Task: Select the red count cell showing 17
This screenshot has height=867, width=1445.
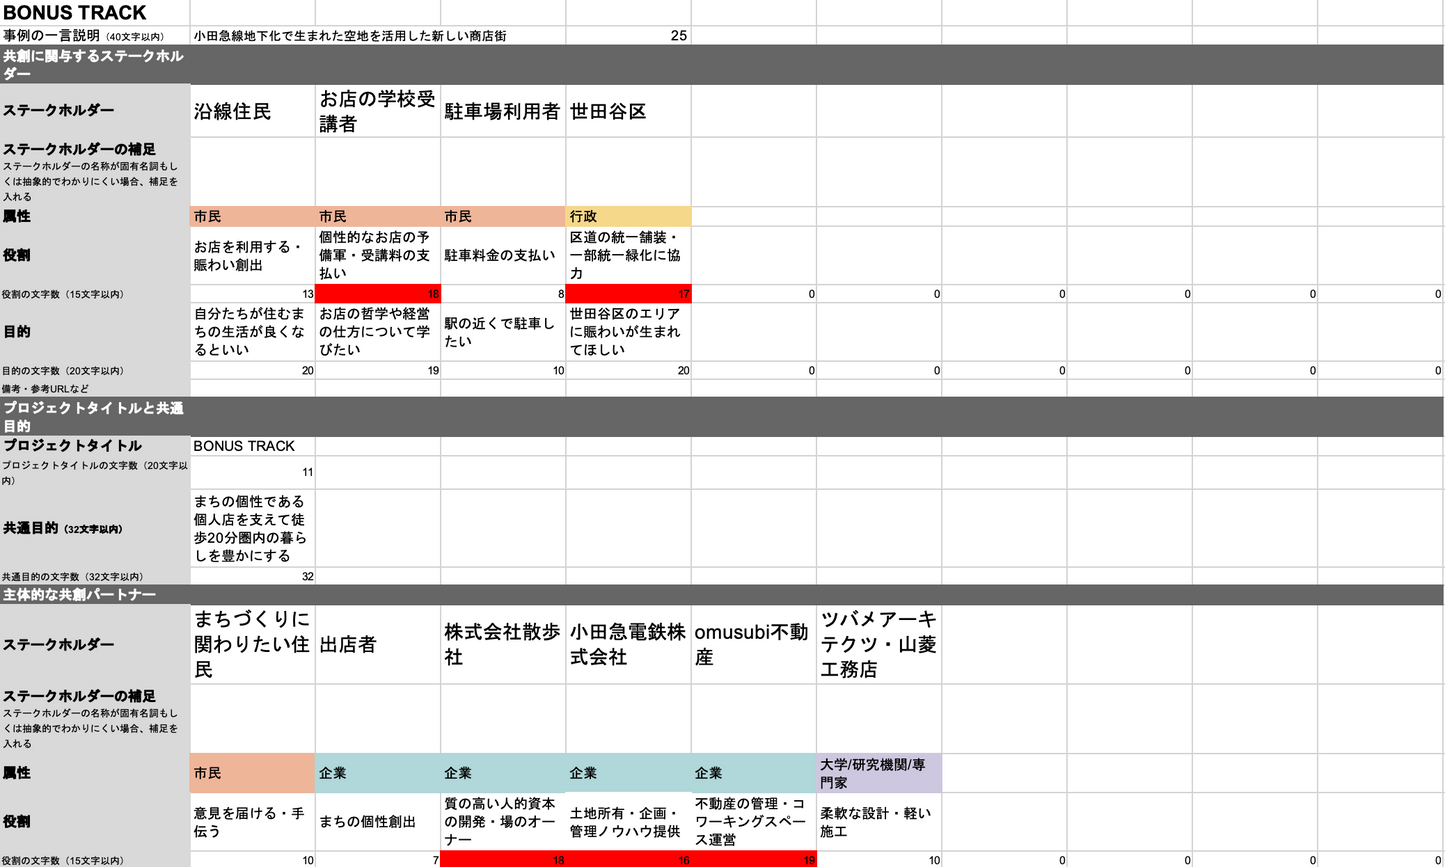Action: (627, 294)
